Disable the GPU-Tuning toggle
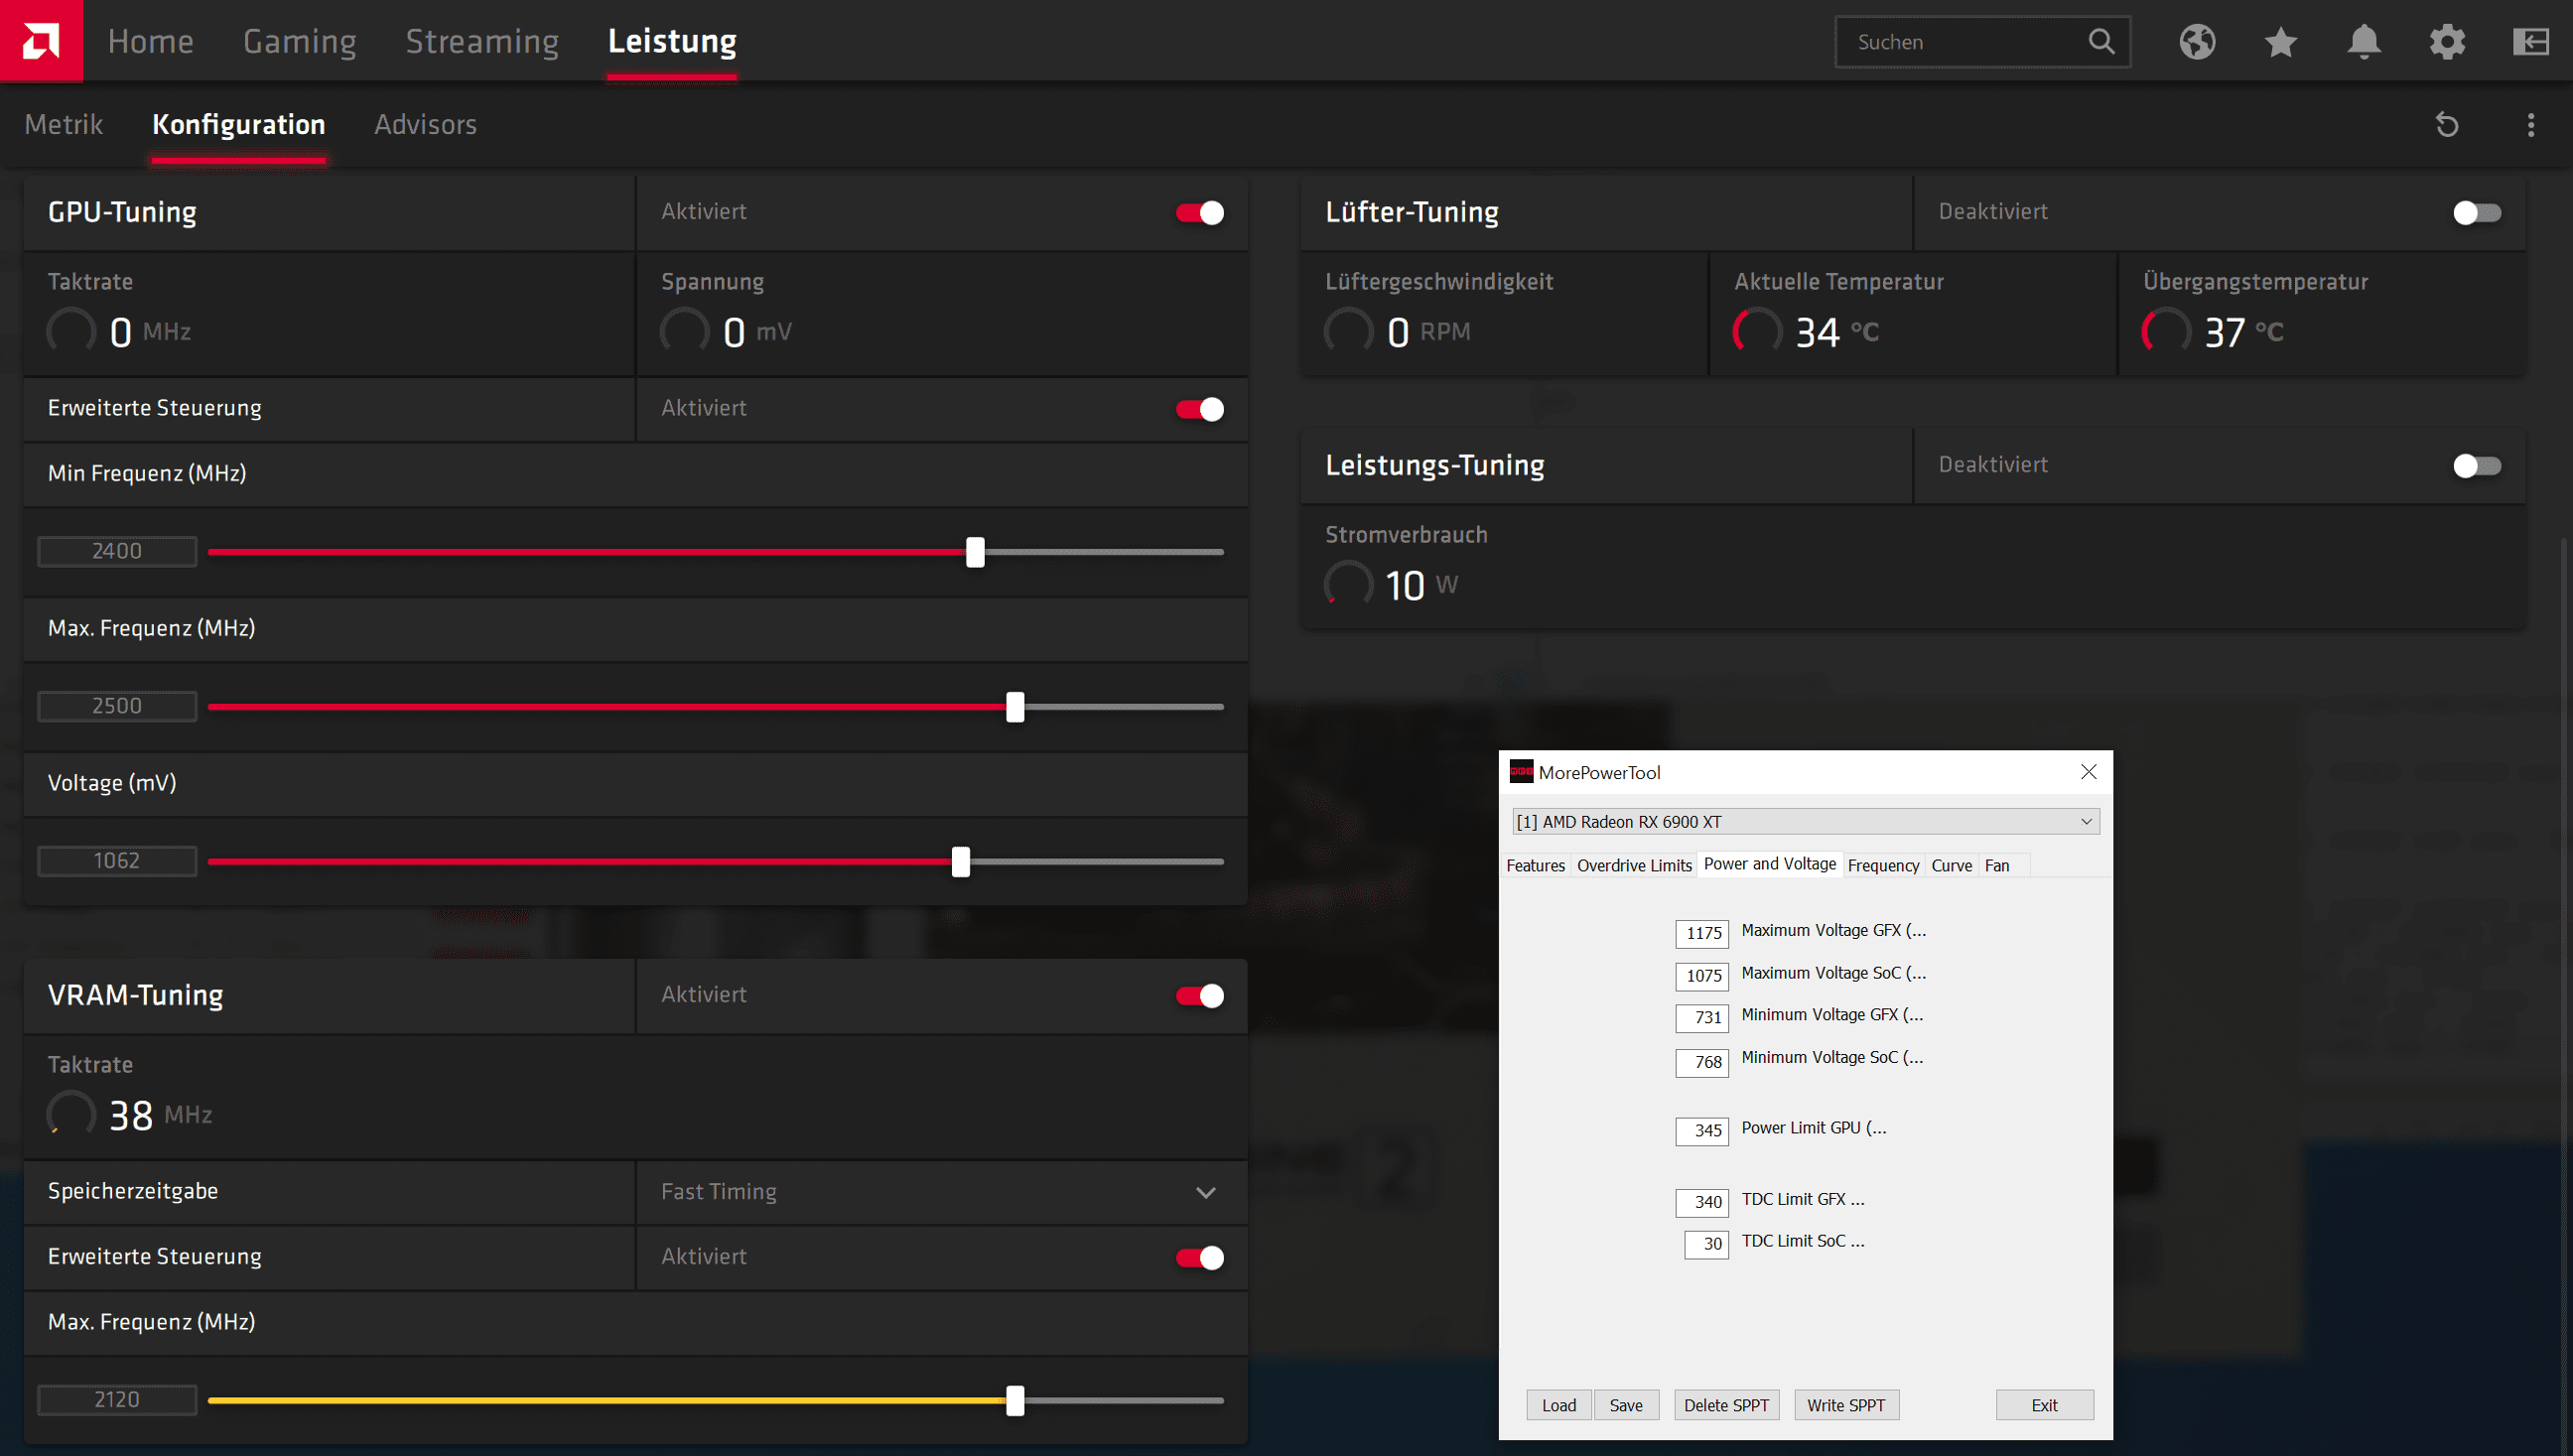Image resolution: width=2573 pixels, height=1456 pixels. click(1199, 213)
